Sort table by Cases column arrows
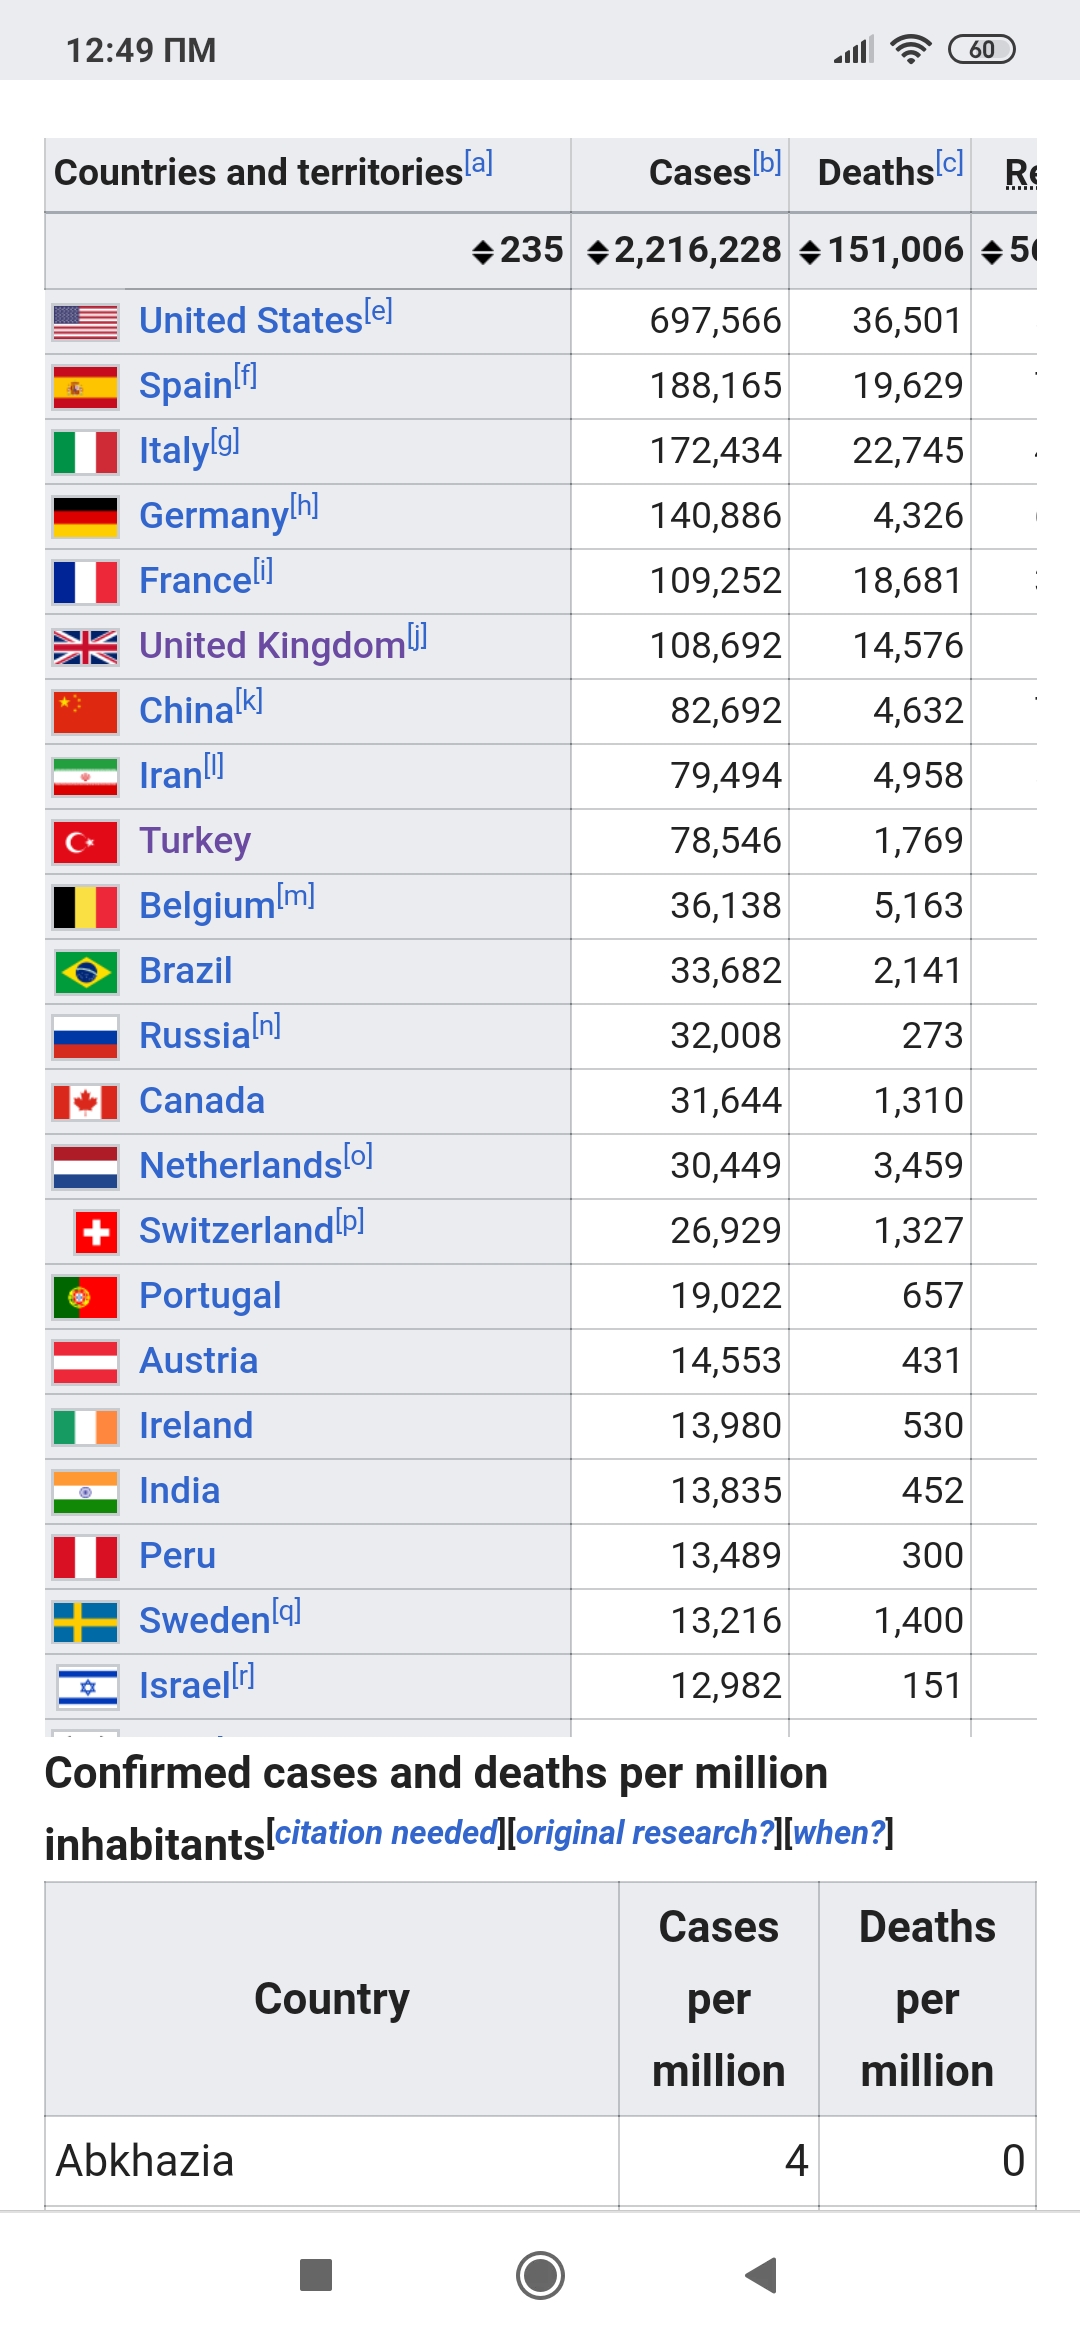The height and width of the screenshot is (2340, 1080). pos(598,252)
